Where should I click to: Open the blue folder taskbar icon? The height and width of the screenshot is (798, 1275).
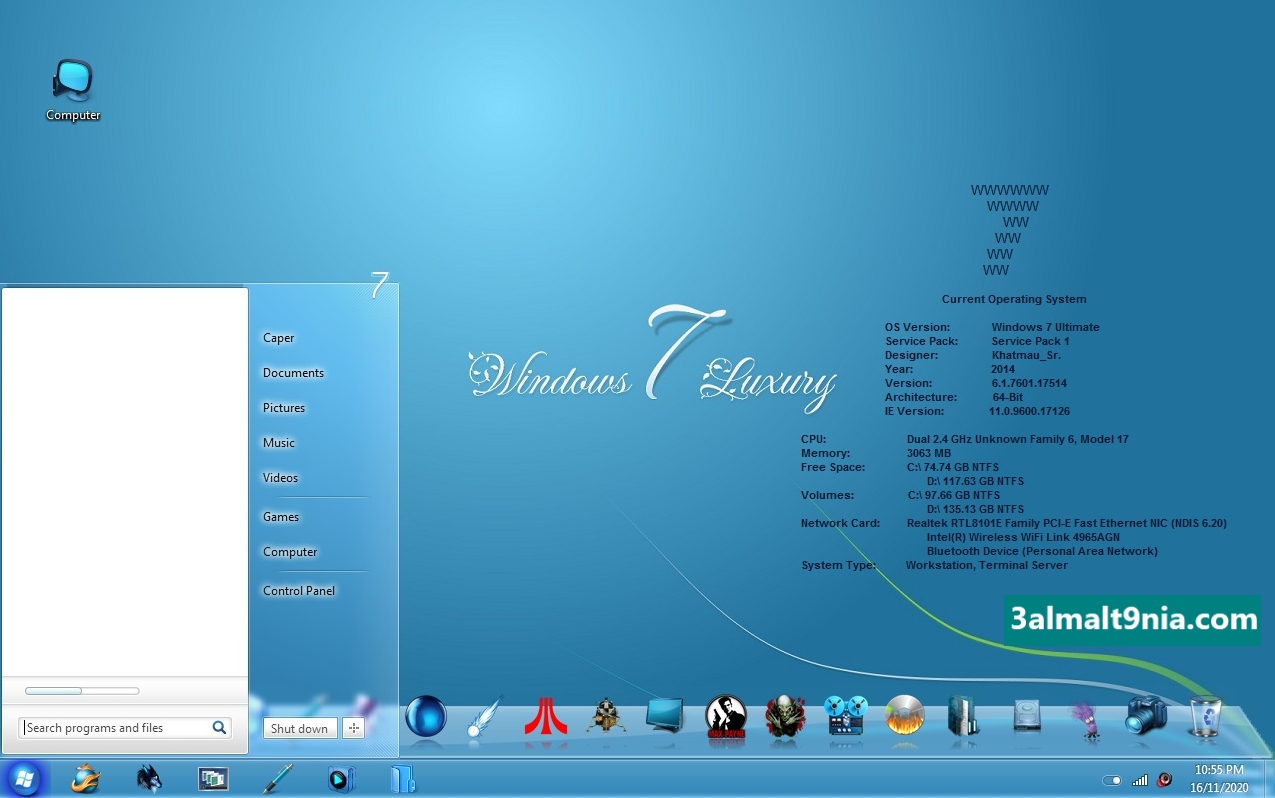pos(403,778)
